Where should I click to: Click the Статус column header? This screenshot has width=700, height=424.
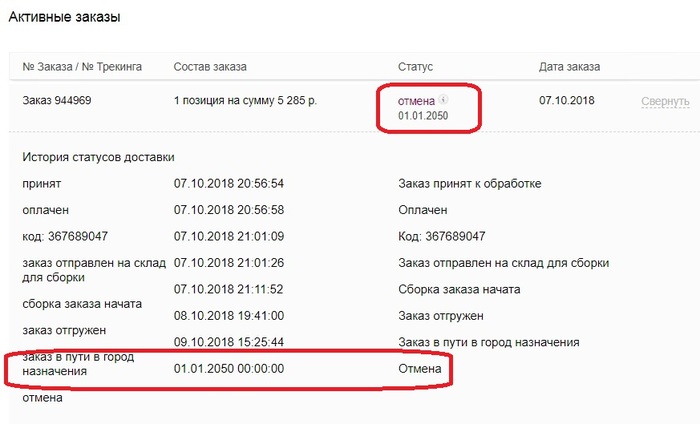pyautogui.click(x=415, y=67)
